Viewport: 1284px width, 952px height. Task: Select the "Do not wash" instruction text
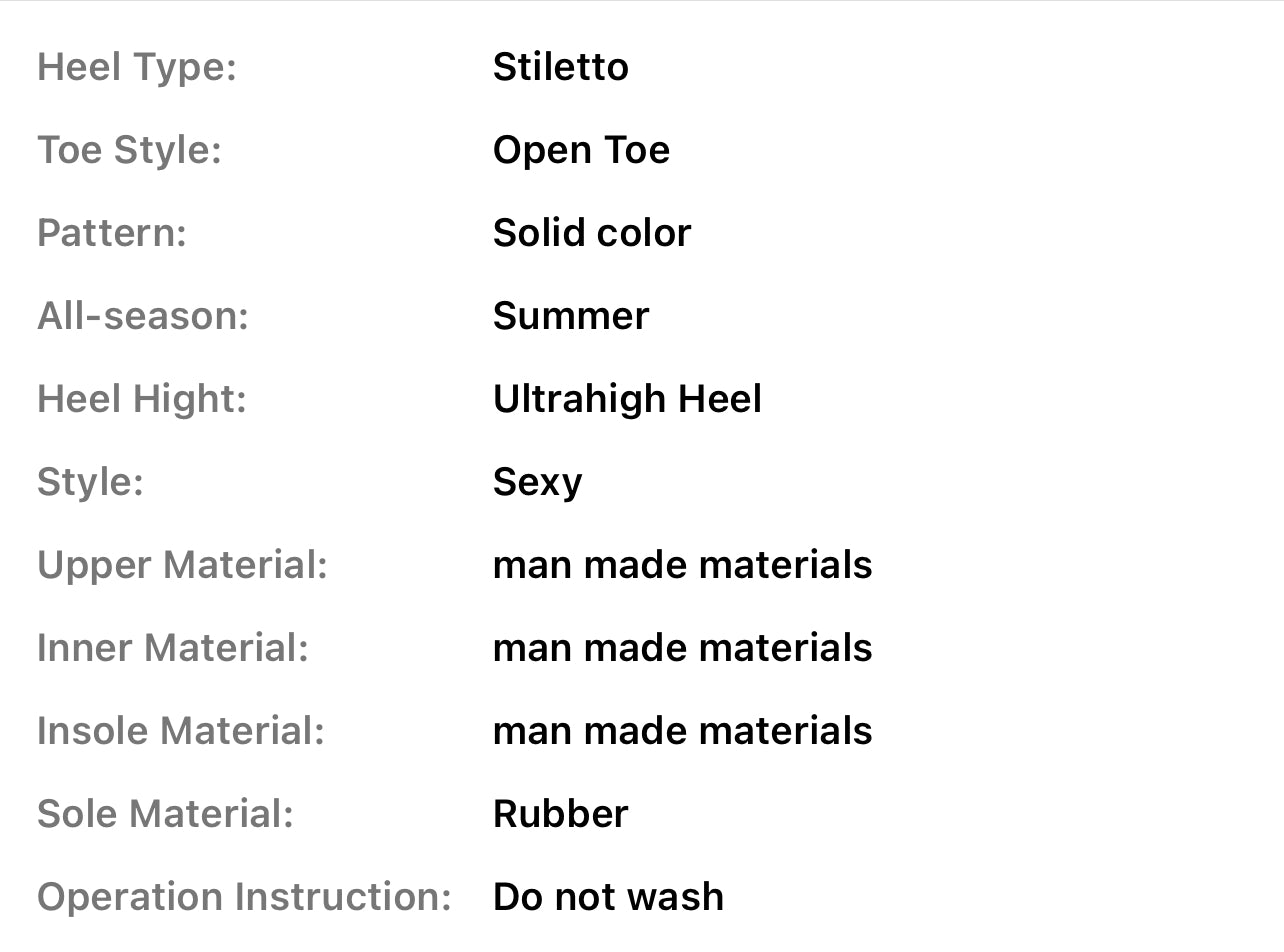608,898
